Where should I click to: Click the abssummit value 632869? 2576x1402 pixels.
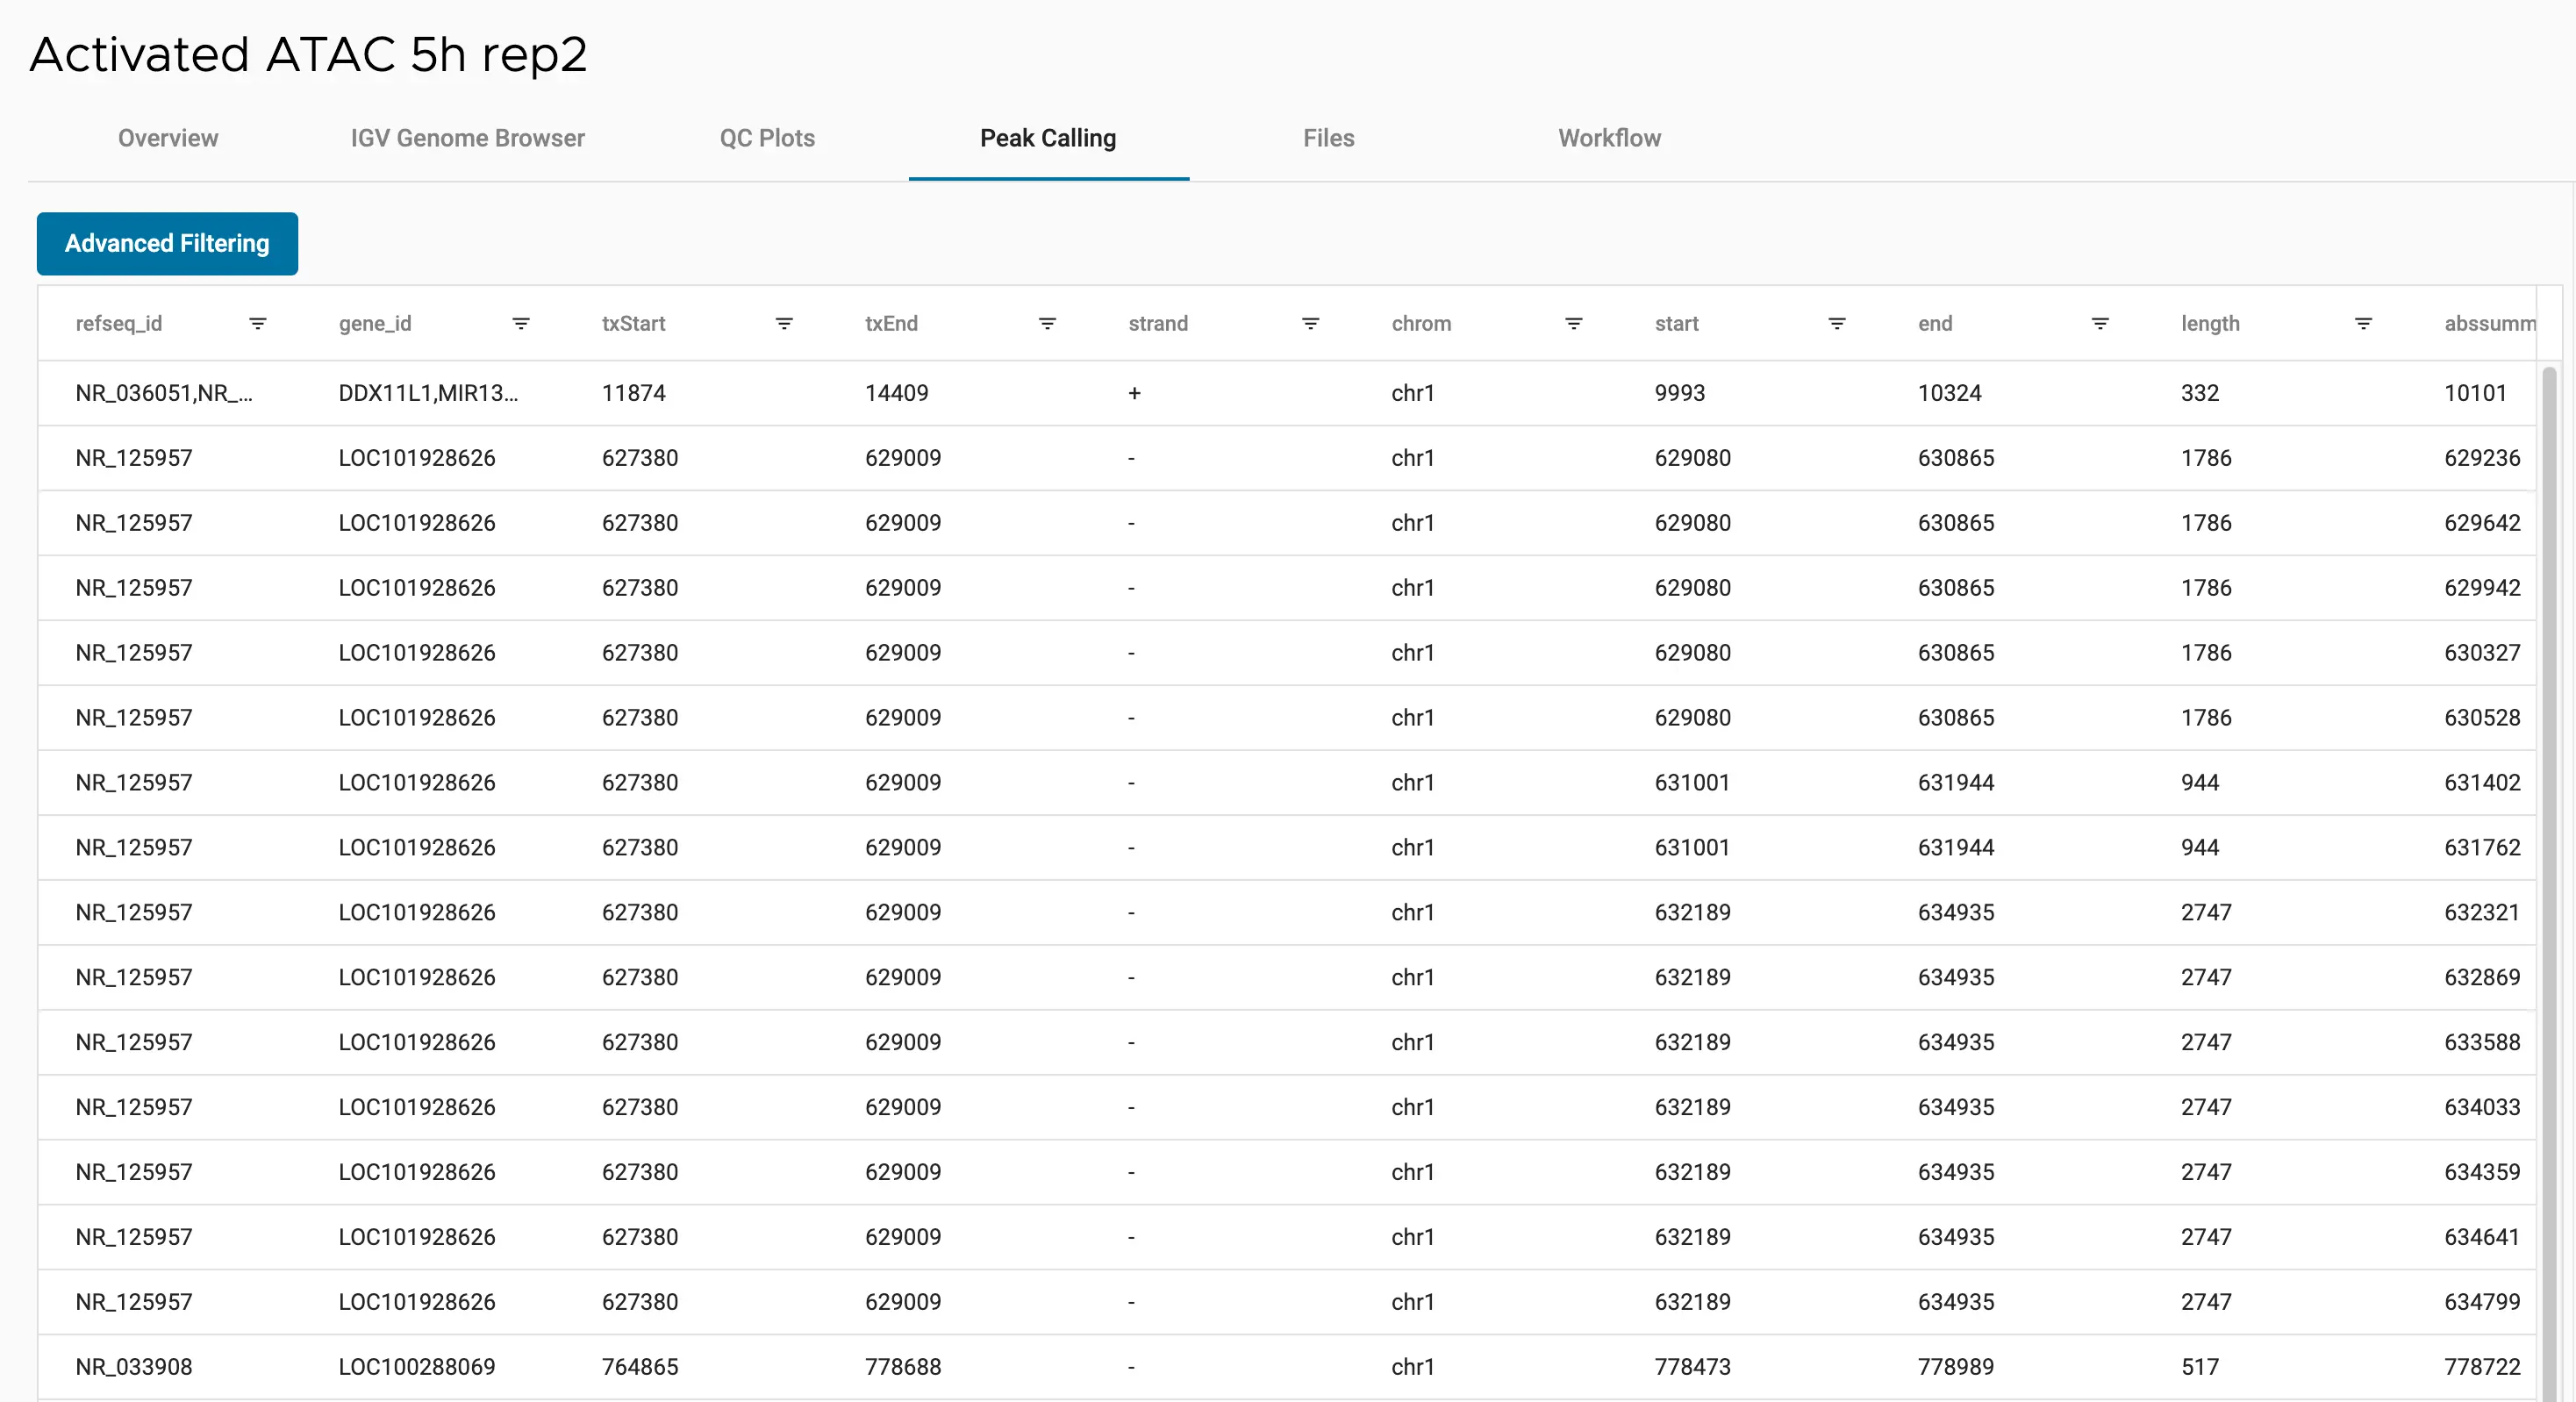[x=2482, y=978]
